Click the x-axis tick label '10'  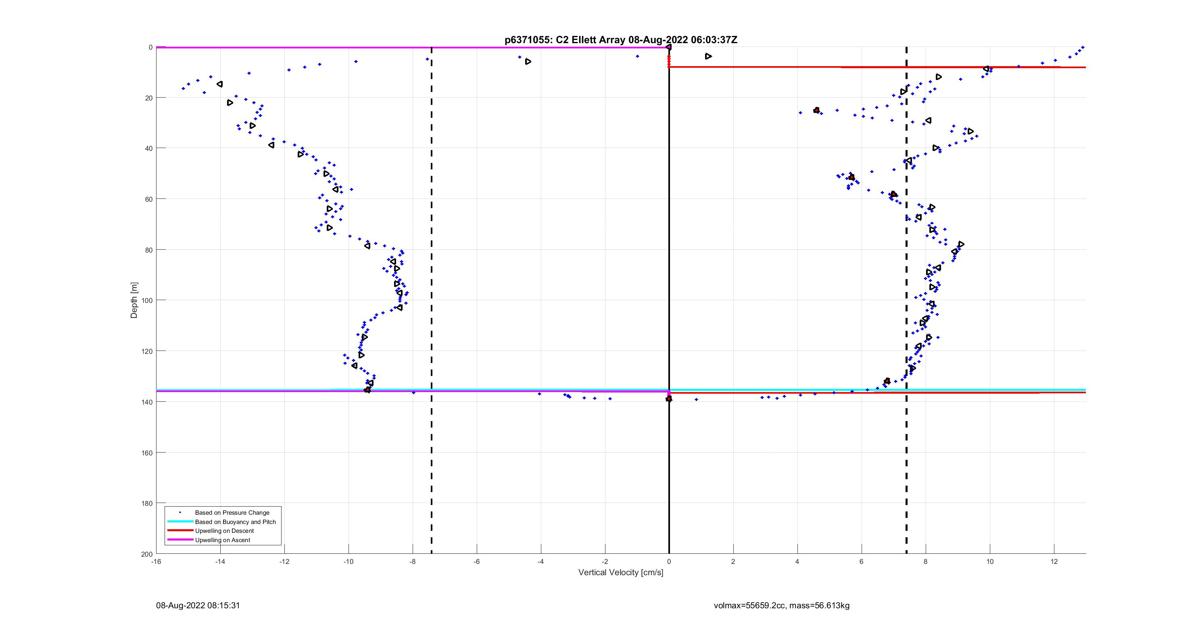pos(990,562)
